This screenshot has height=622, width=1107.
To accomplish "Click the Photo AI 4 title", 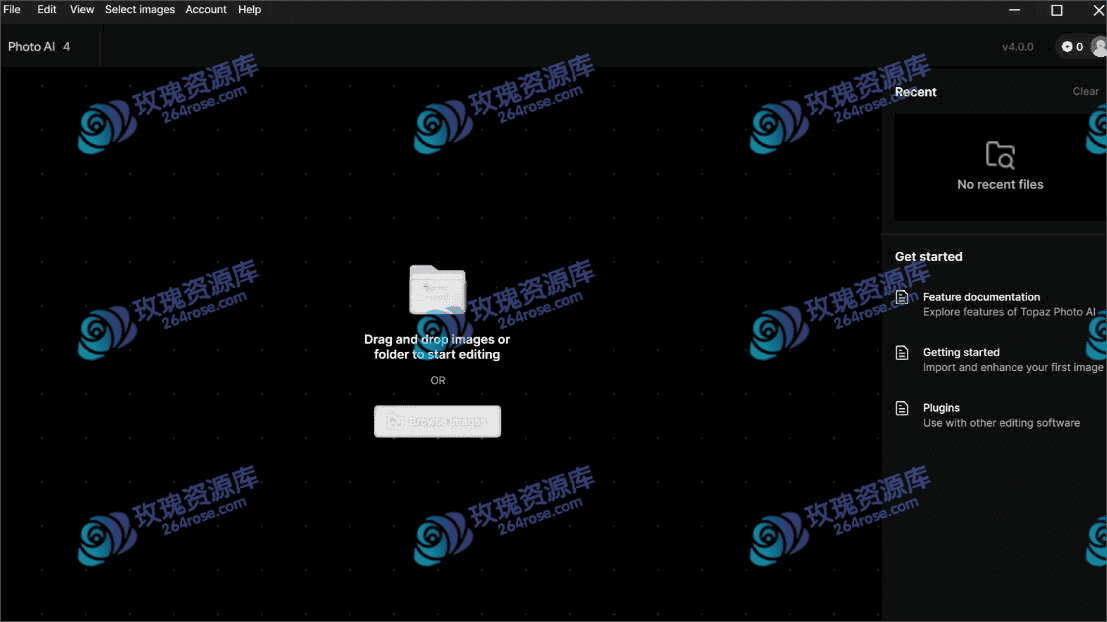I will pyautogui.click(x=39, y=47).
